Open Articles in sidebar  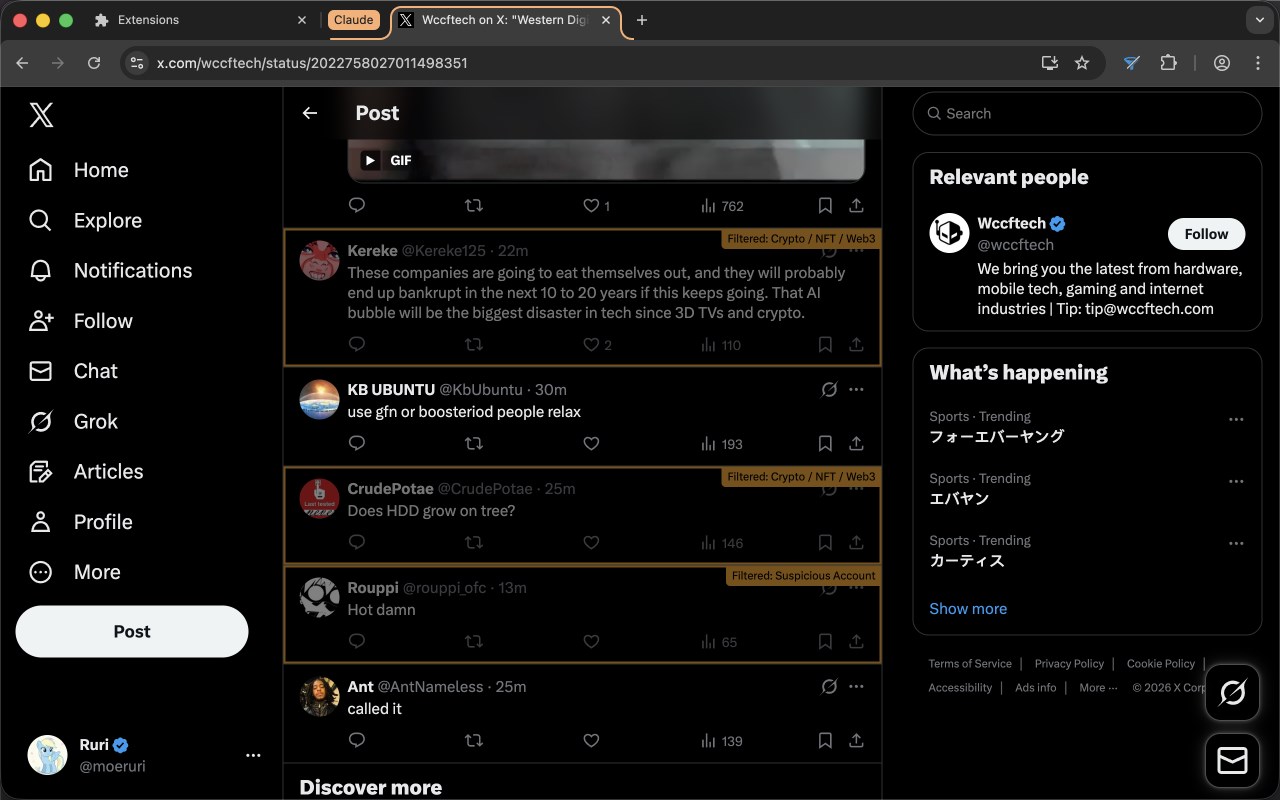pyautogui.click(x=86, y=471)
